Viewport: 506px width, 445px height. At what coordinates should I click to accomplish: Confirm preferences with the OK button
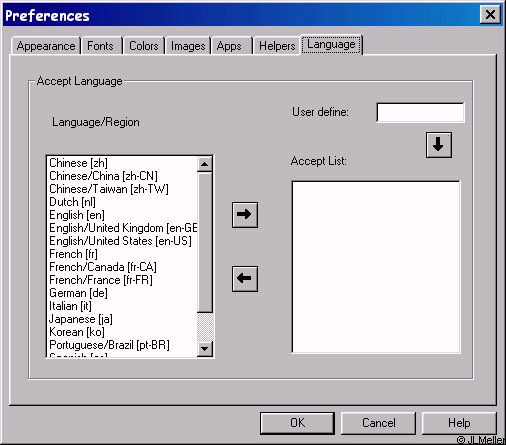click(x=297, y=423)
